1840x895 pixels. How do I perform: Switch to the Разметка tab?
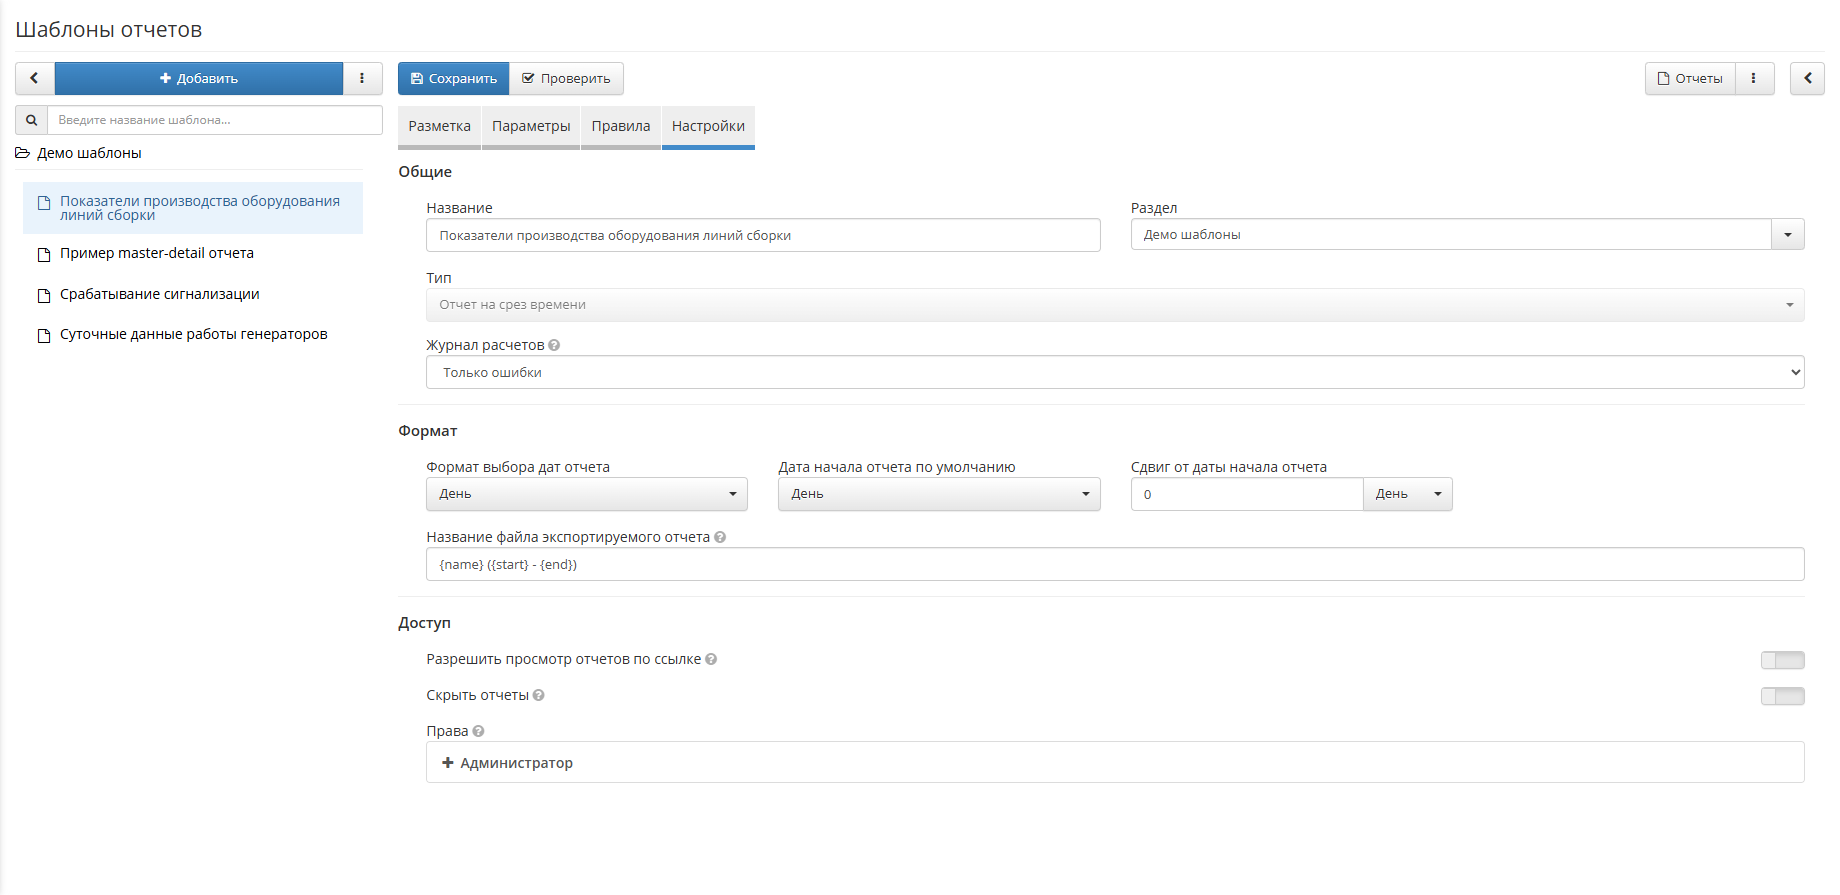point(440,126)
